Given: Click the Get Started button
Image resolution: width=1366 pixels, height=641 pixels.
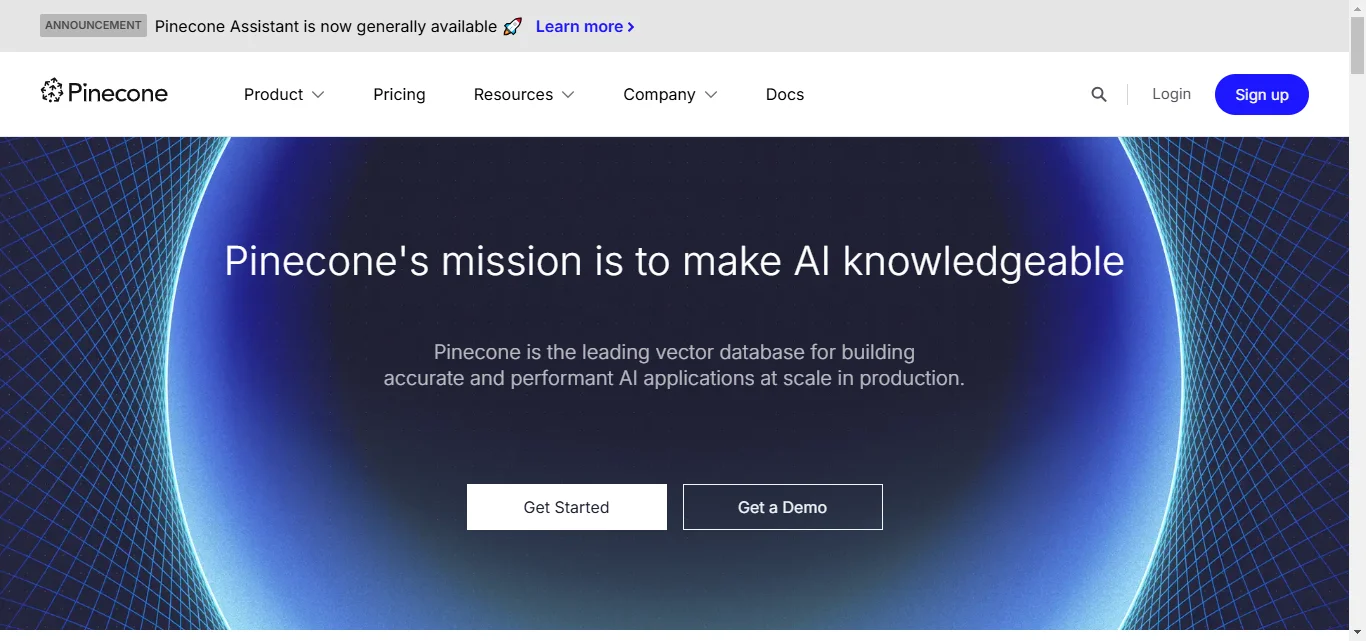Looking at the screenshot, I should [567, 507].
